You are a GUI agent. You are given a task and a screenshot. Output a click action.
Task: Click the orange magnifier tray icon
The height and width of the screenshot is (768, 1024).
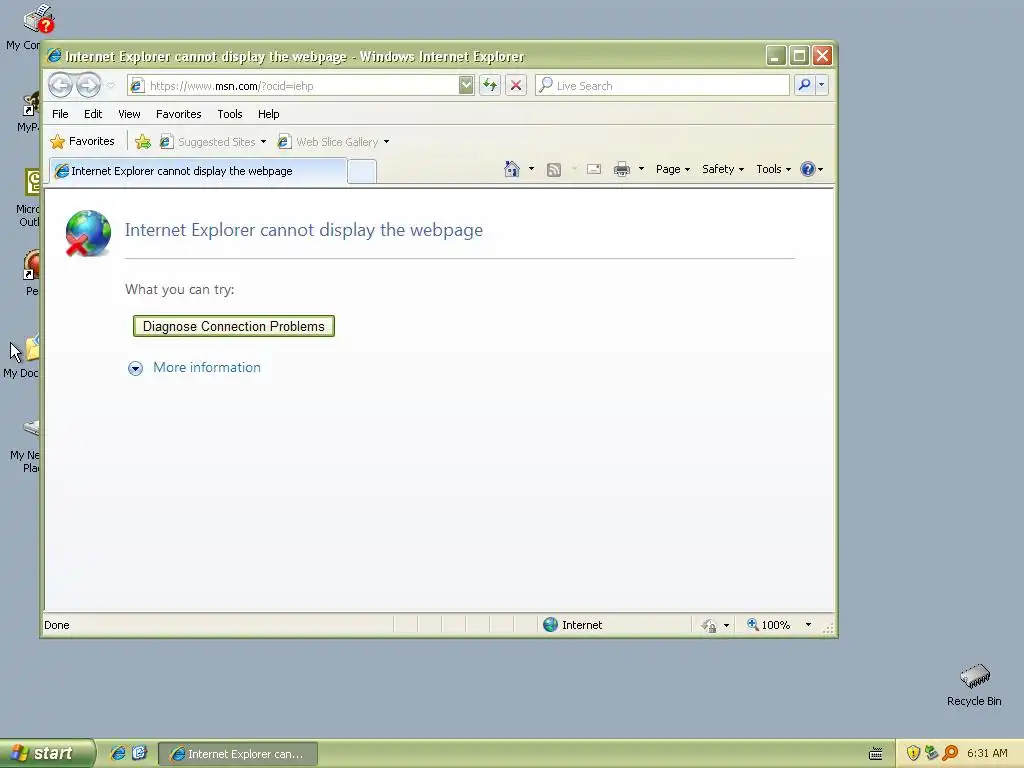click(x=950, y=753)
